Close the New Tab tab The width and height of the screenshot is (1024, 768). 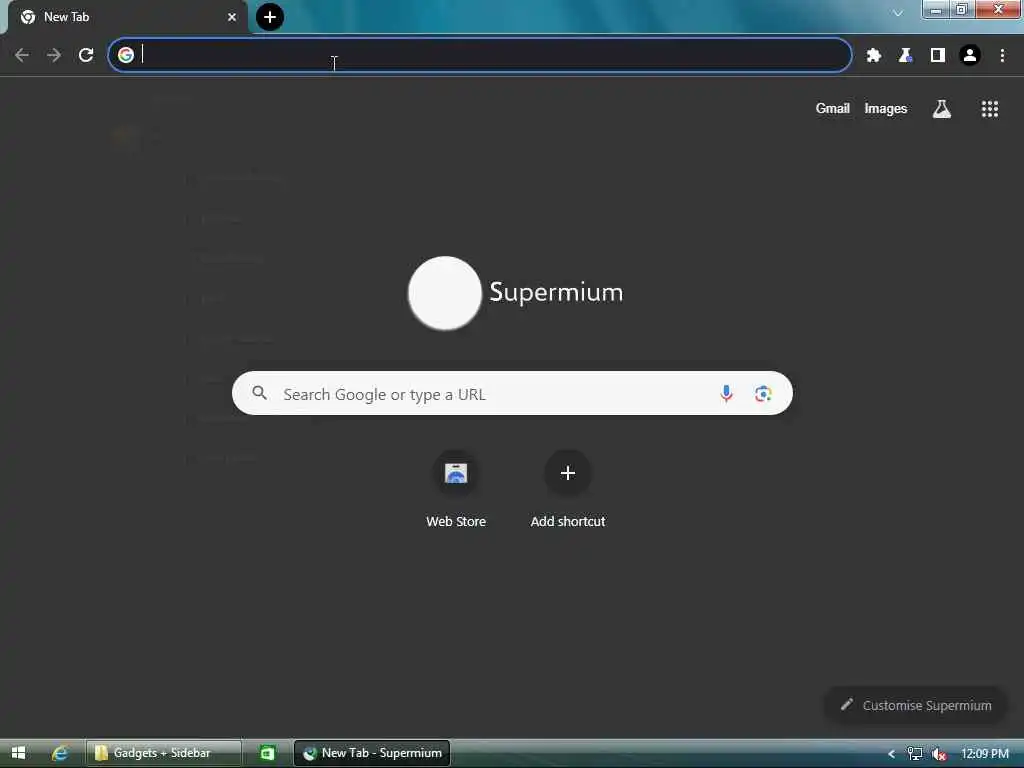[x=232, y=17]
